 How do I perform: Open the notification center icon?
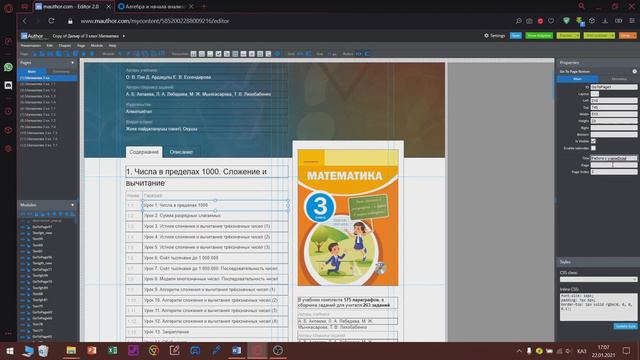point(626,351)
